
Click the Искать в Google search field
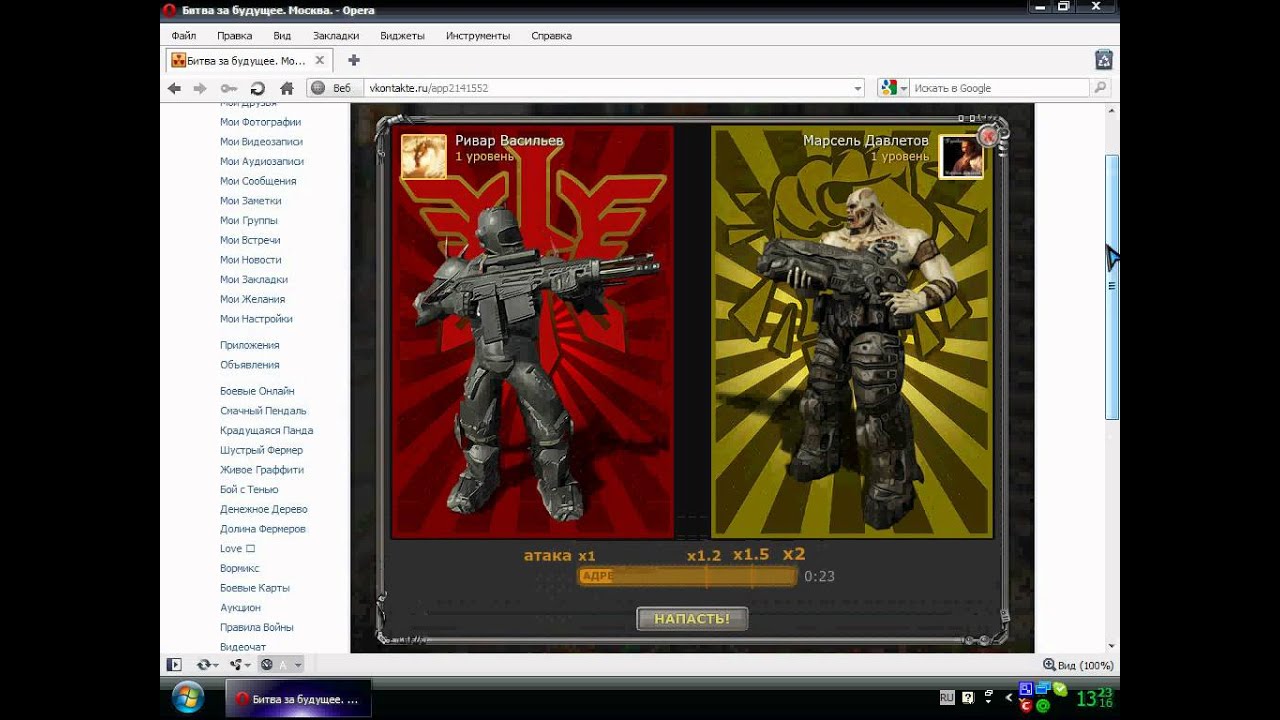tap(1000, 88)
